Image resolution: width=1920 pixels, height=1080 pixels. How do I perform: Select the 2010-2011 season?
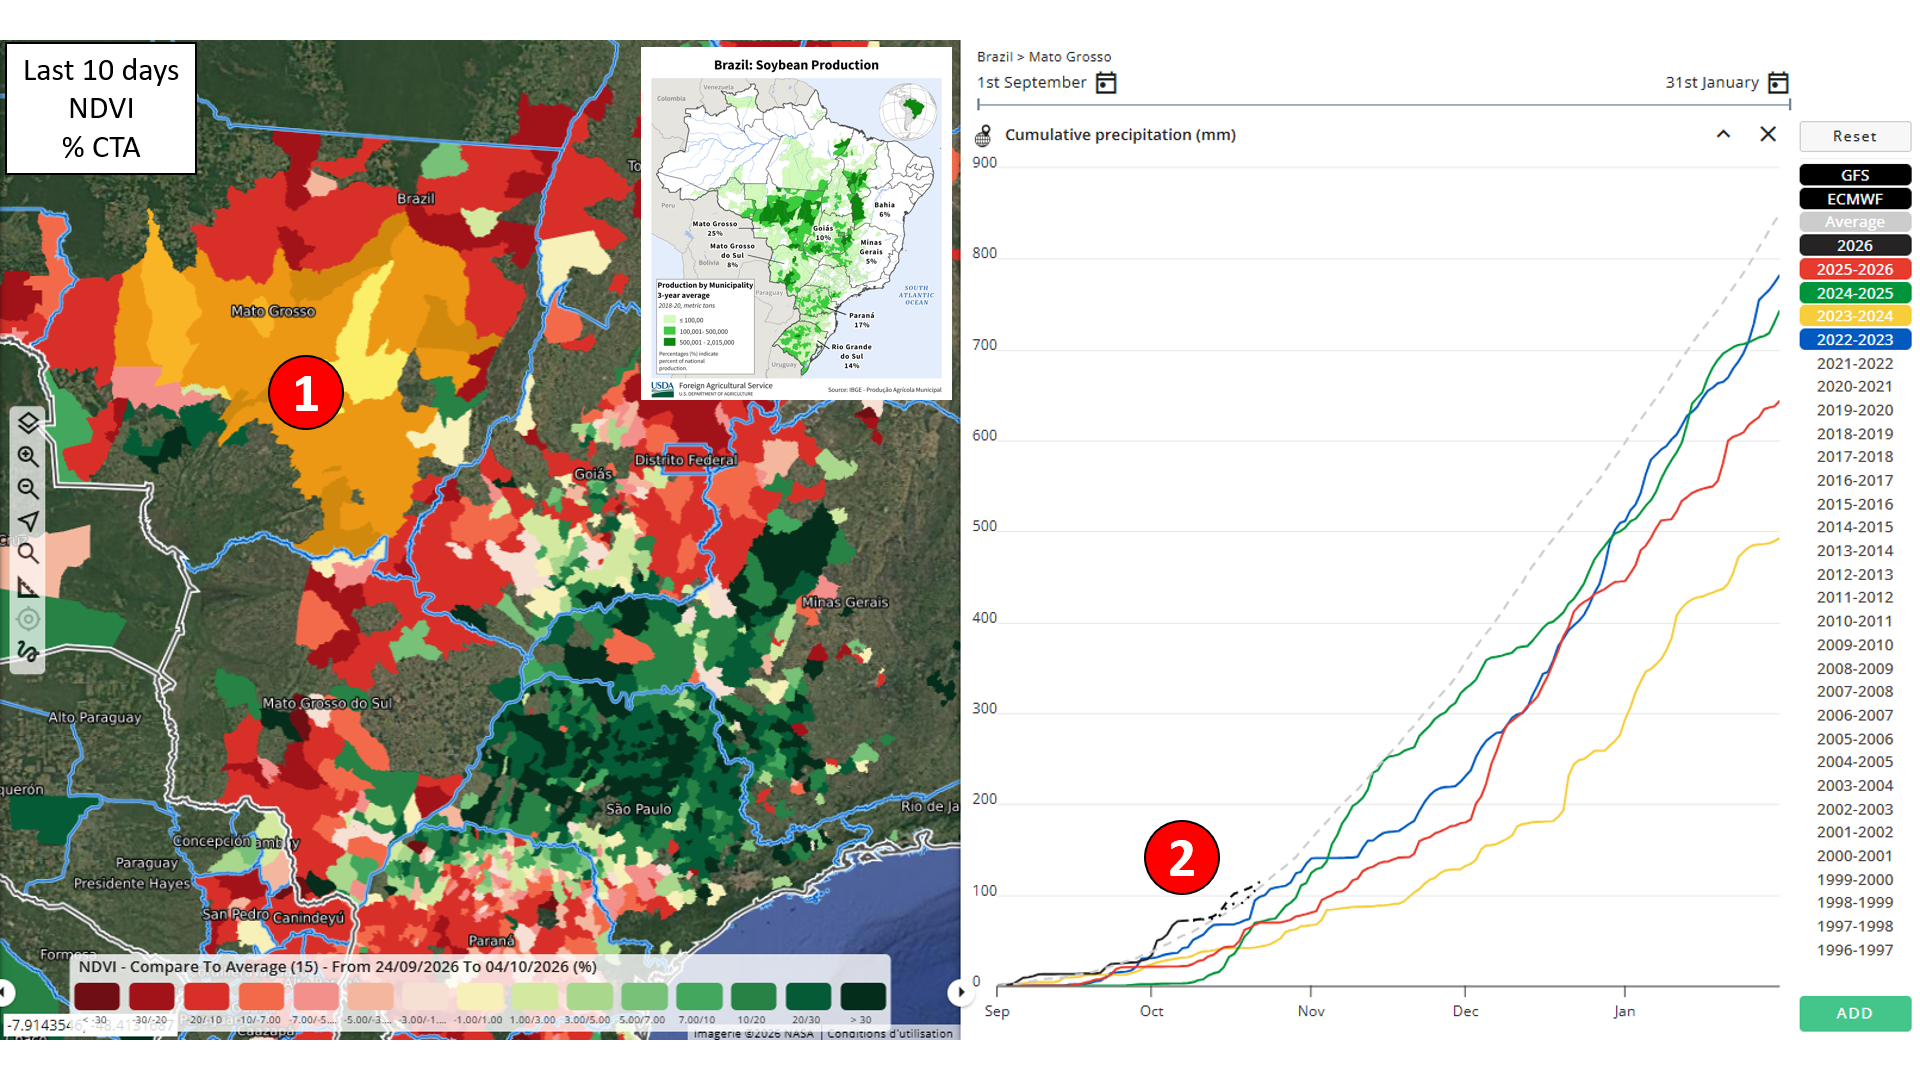point(1855,621)
